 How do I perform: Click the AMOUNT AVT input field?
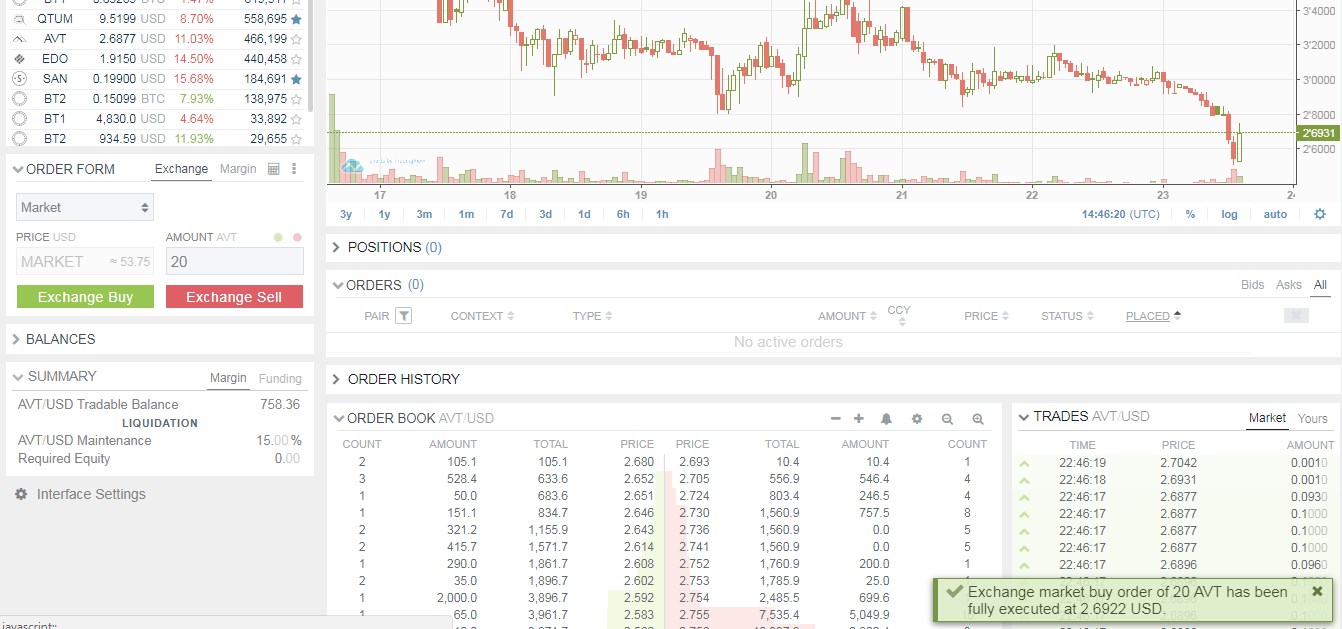tap(234, 261)
